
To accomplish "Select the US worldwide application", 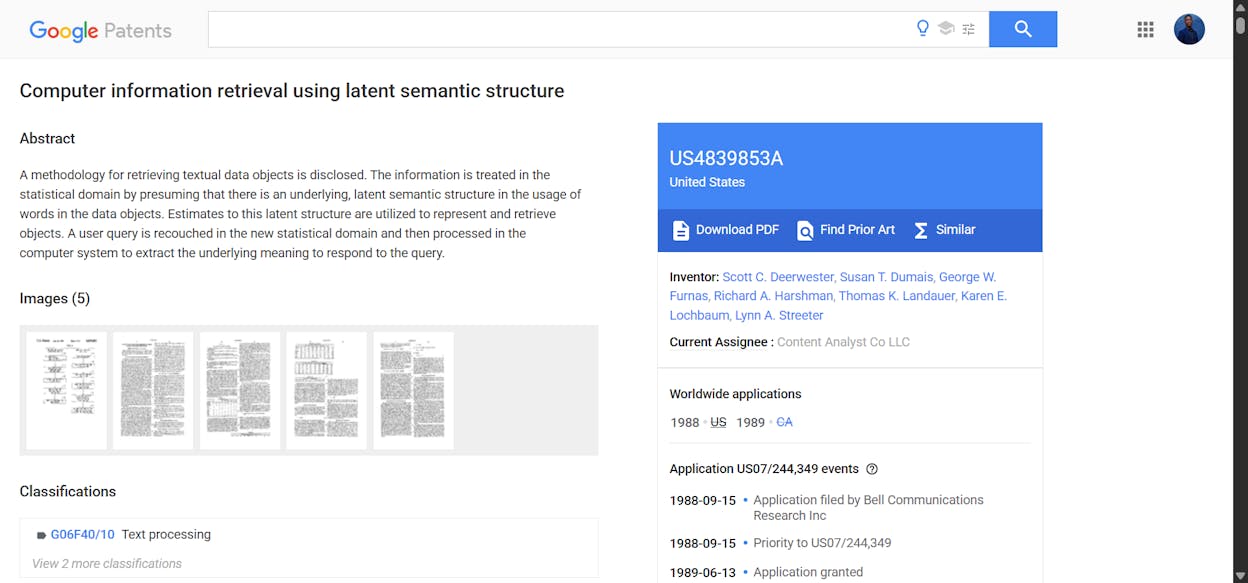I will (x=718, y=422).
